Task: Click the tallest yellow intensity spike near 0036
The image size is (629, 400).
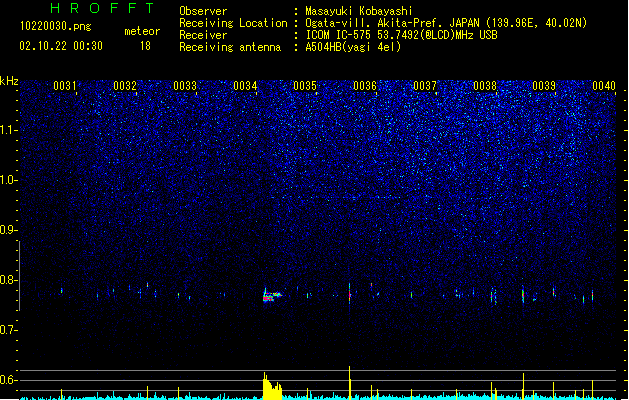Action: click(349, 382)
